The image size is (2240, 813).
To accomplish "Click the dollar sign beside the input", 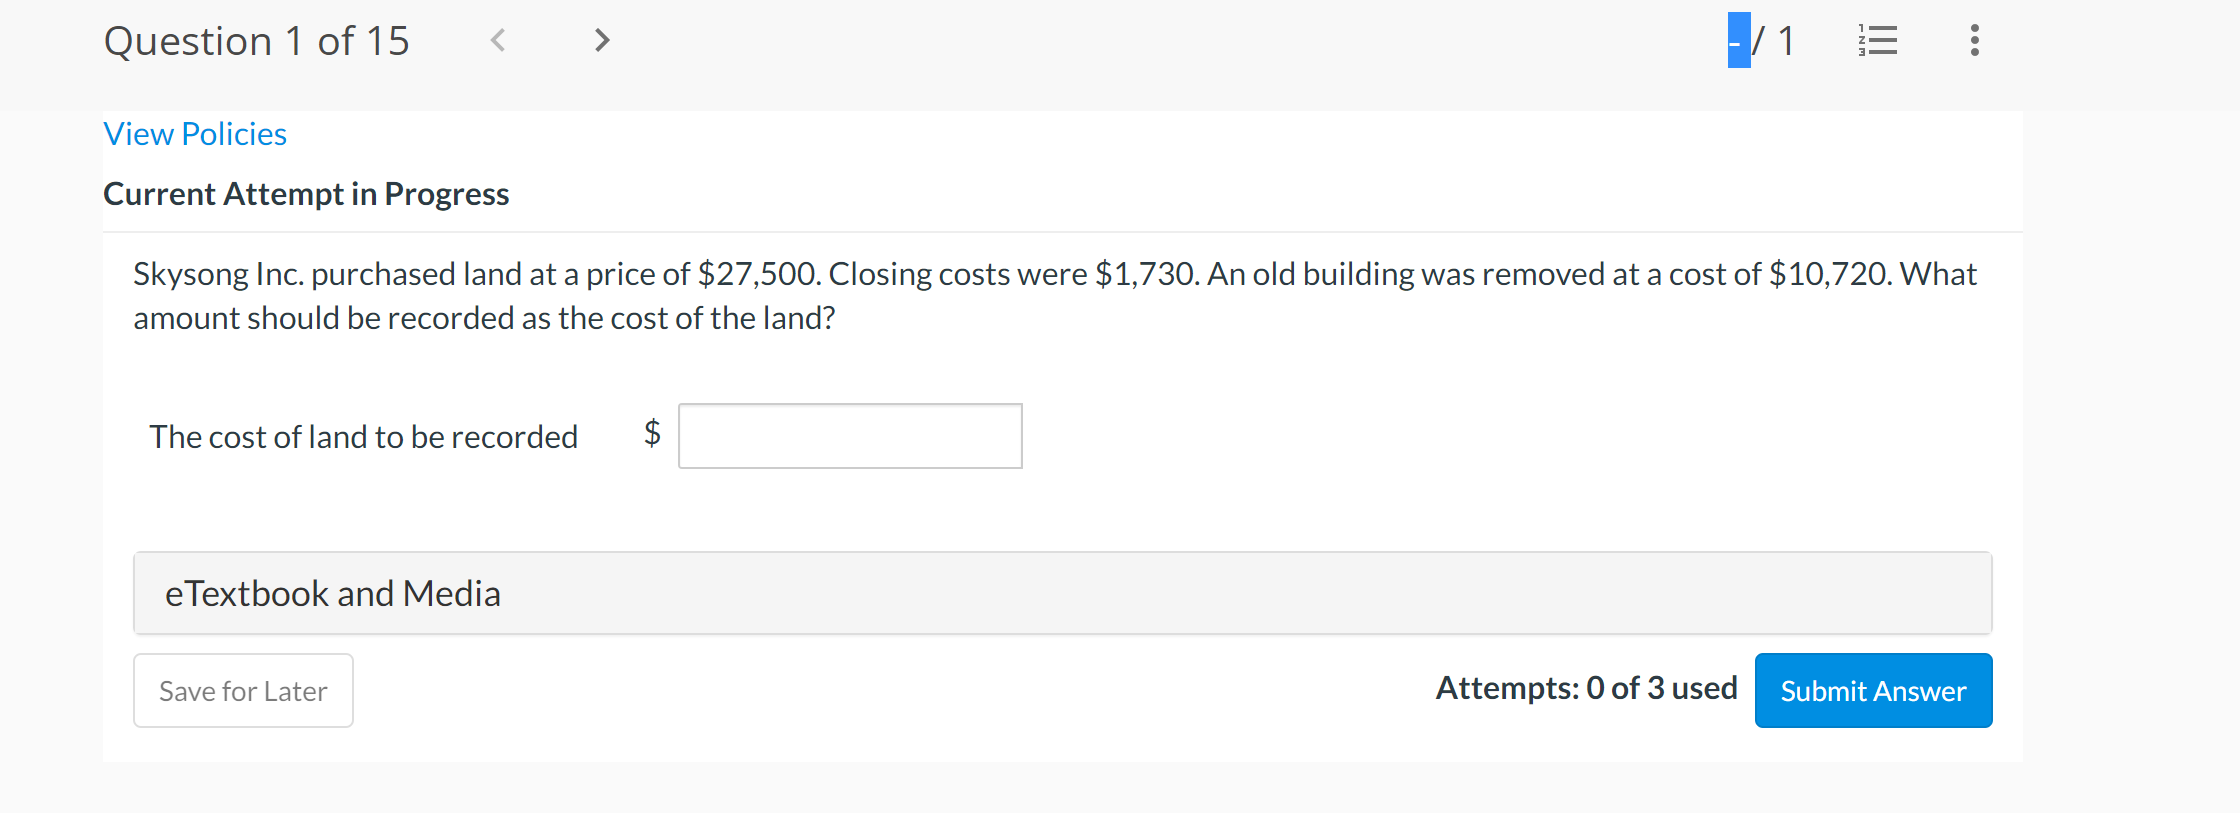I will (x=652, y=433).
